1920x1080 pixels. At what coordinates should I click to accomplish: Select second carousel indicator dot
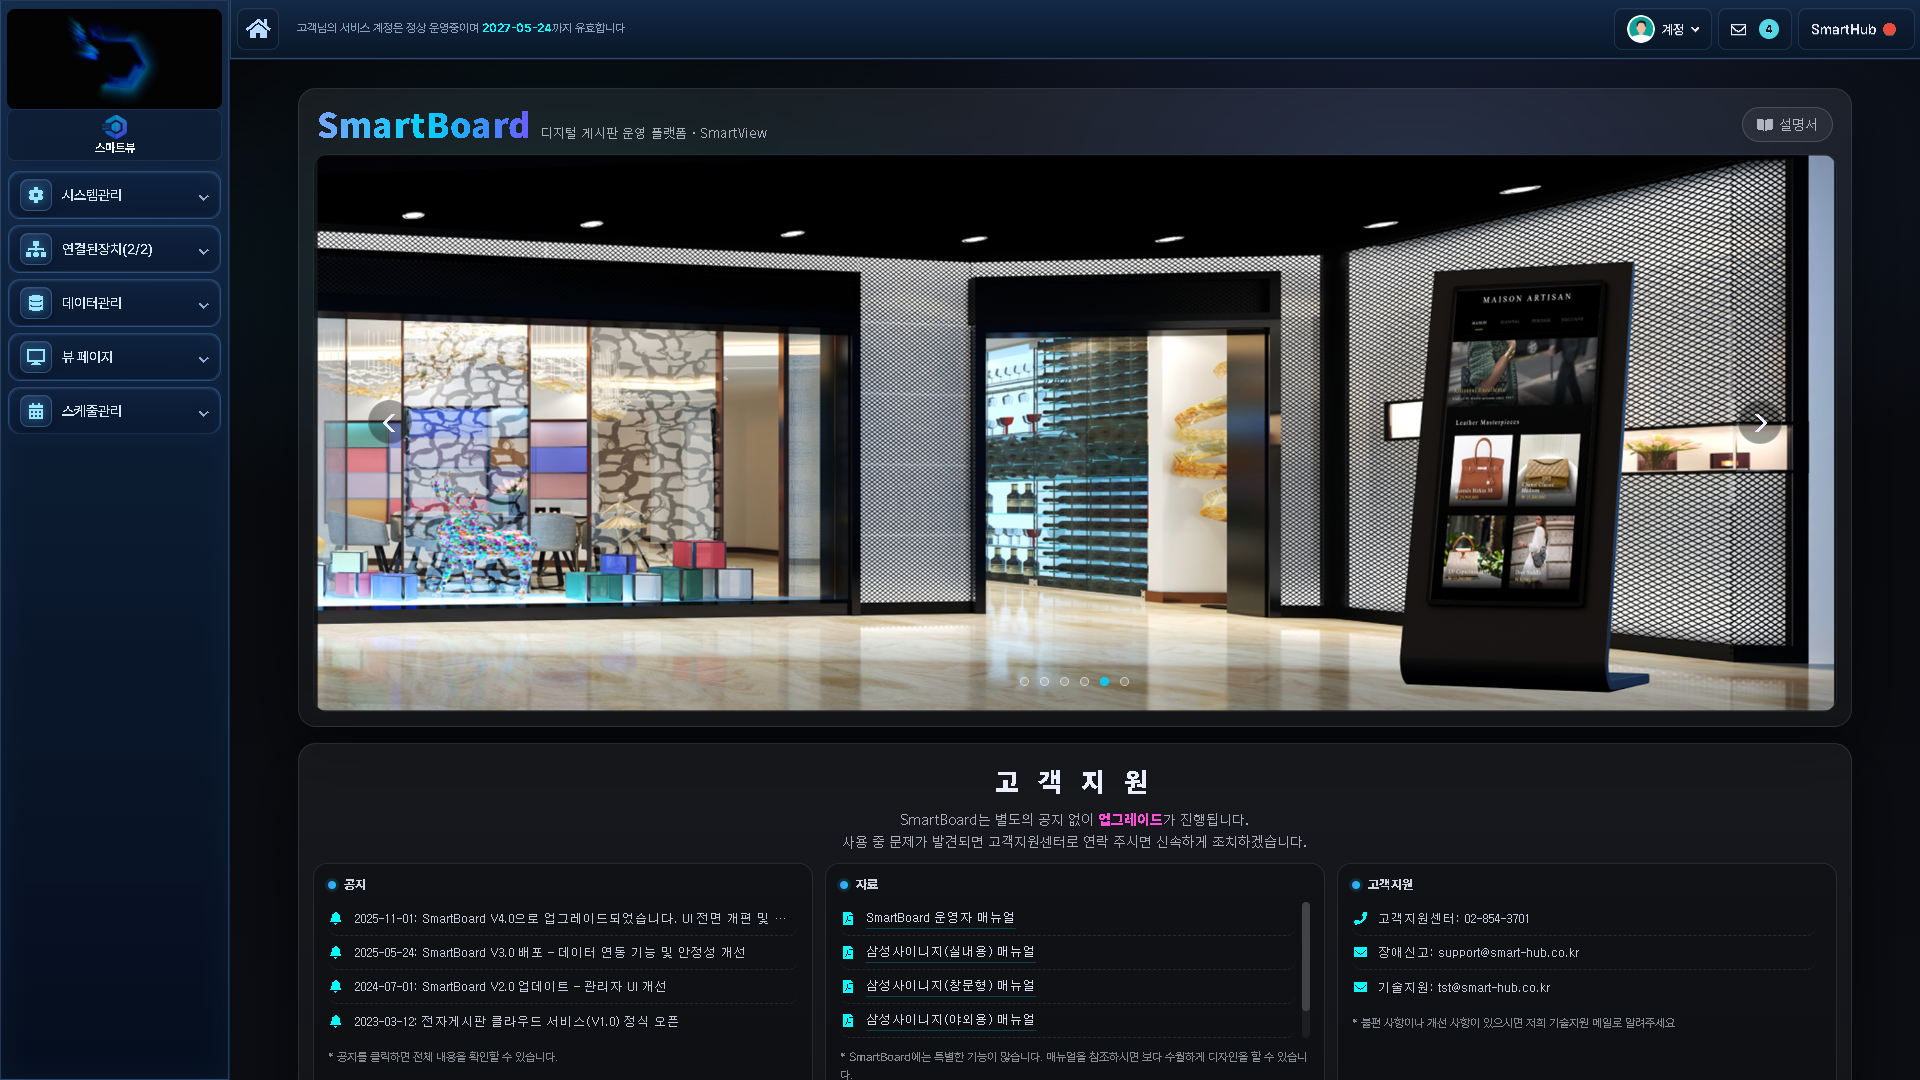1044,681
